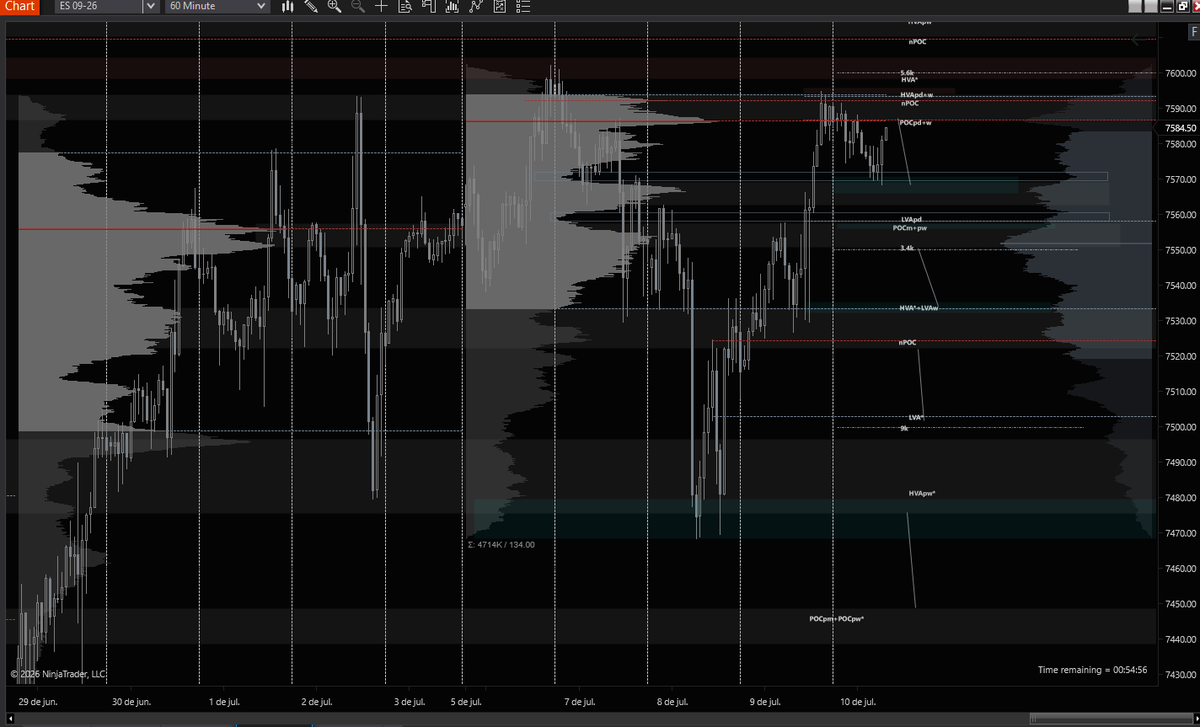
Task: Open the ES 09-26 instrument selector
Action: (99, 6)
